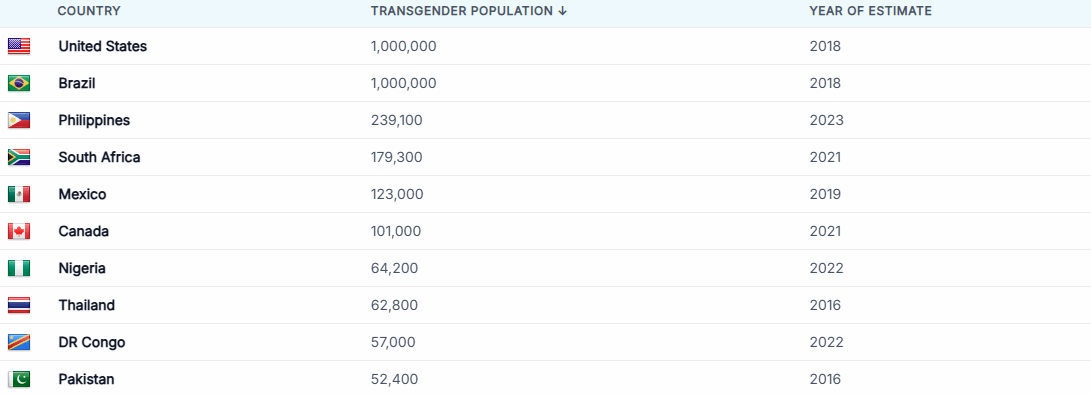Open the Brazil country link
The height and width of the screenshot is (395, 1091).
pos(77,83)
